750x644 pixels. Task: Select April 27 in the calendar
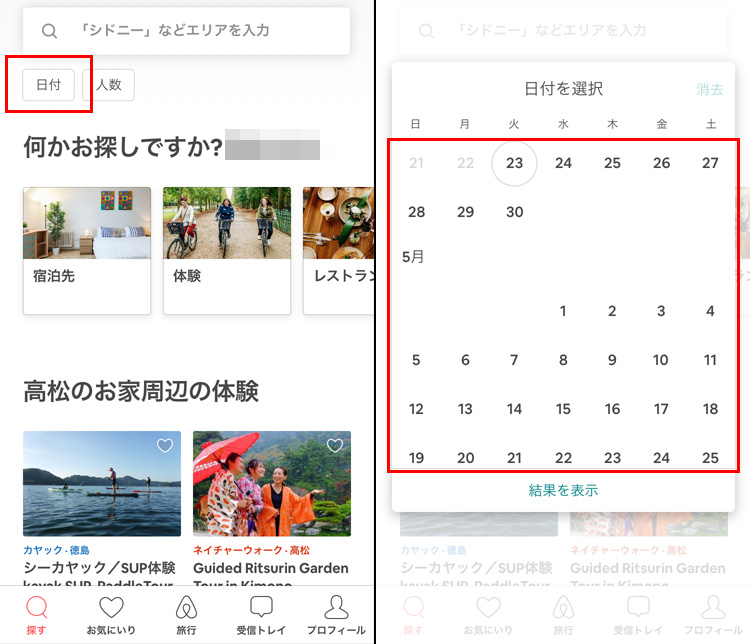[710, 163]
